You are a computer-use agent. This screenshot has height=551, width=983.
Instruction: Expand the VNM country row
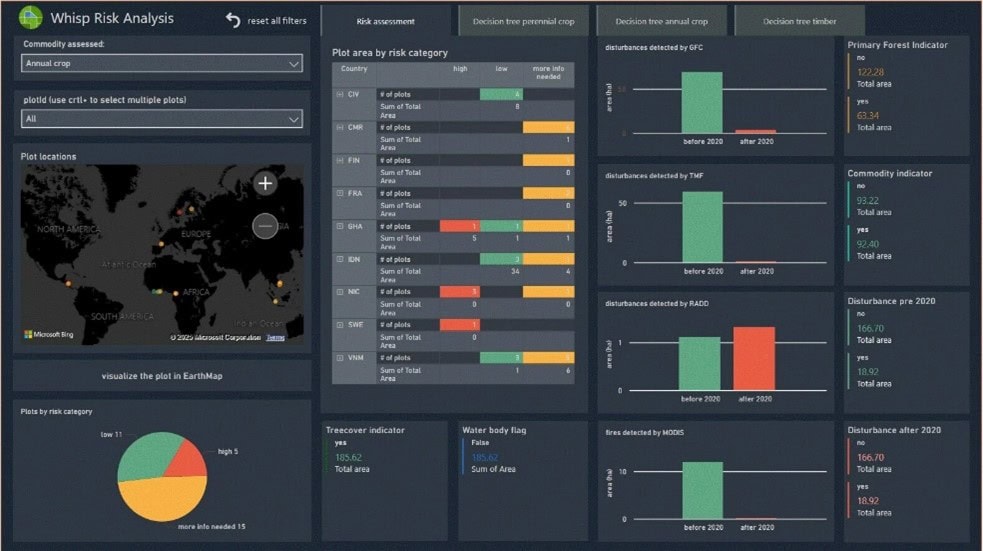(341, 358)
